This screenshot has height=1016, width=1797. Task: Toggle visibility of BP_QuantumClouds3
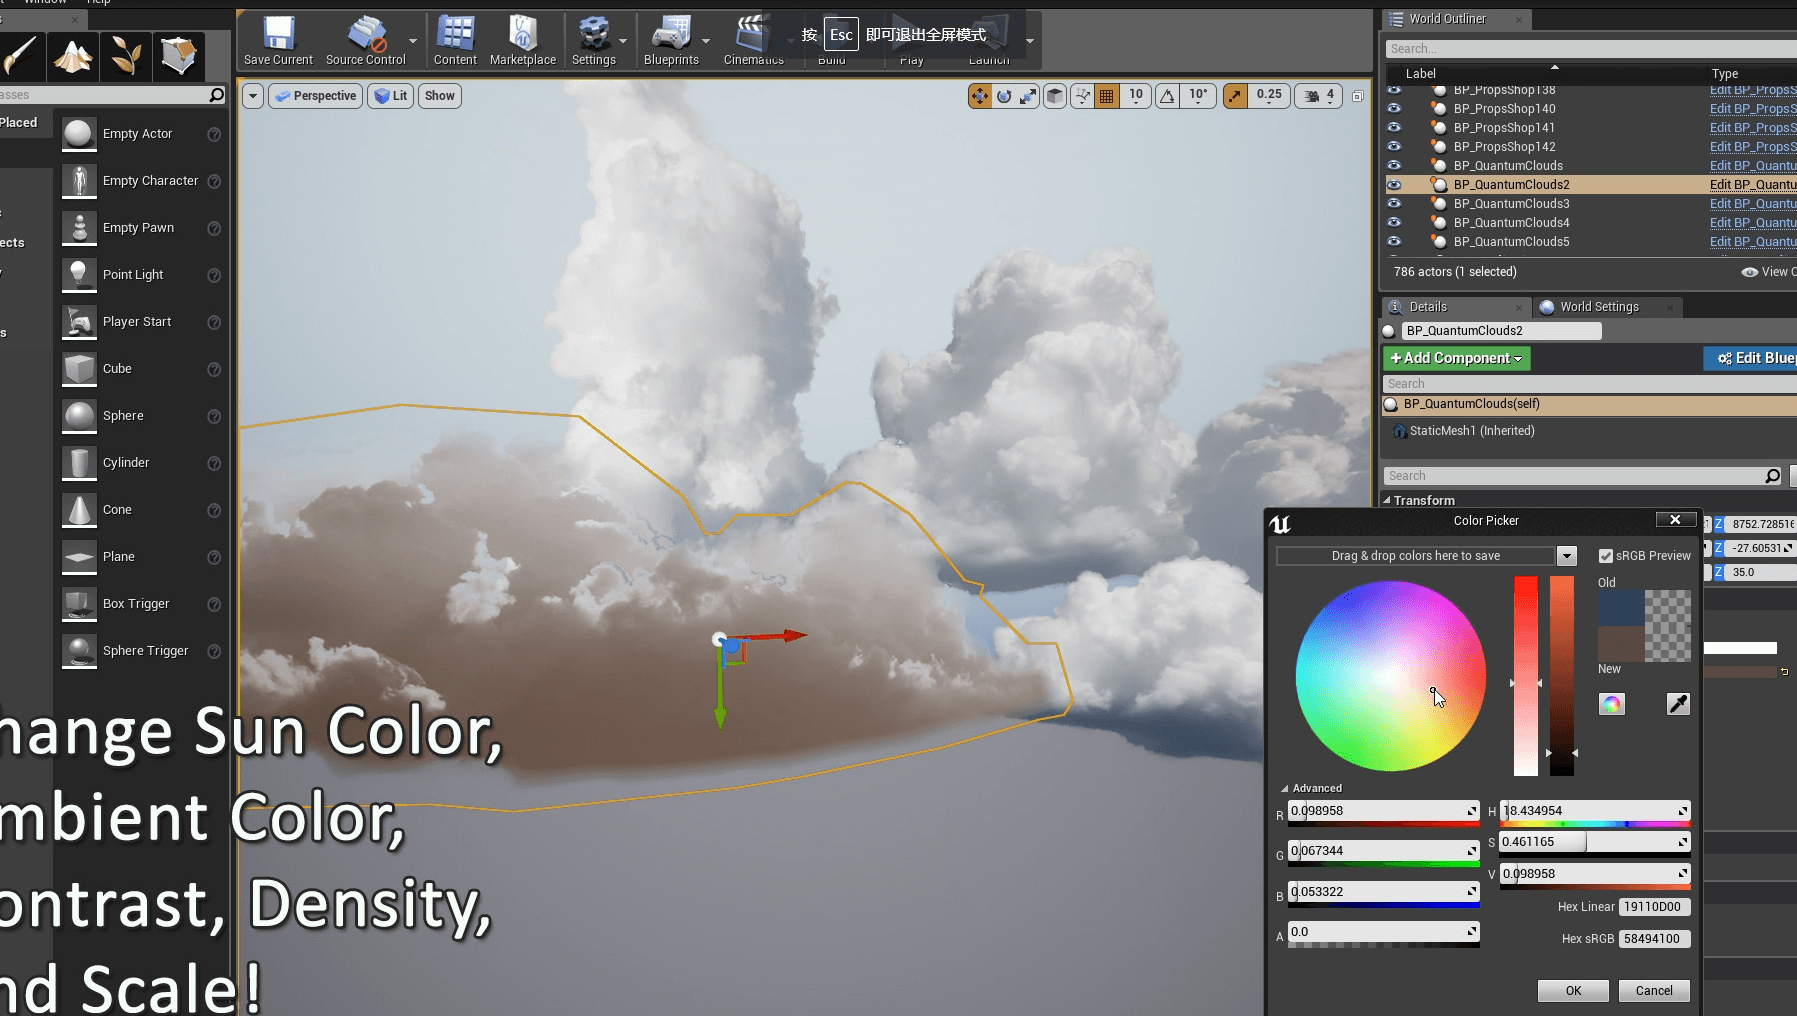[x=1395, y=203]
